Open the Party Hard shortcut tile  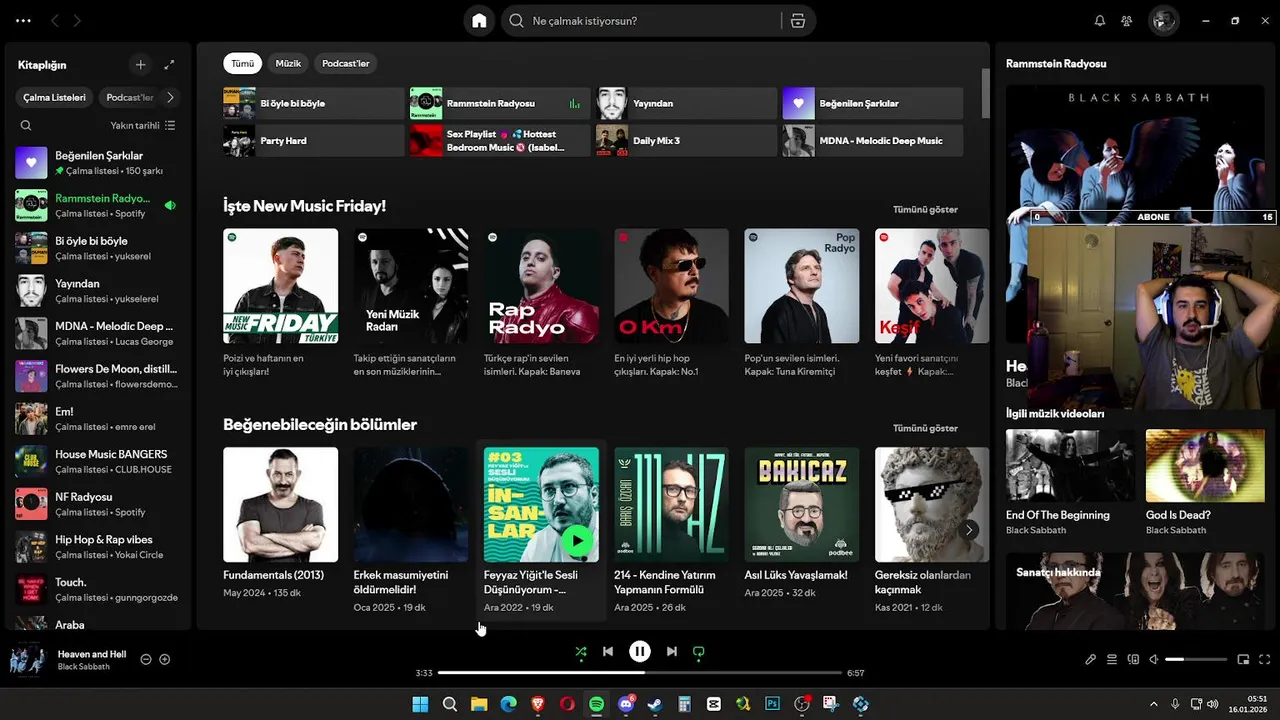point(314,141)
